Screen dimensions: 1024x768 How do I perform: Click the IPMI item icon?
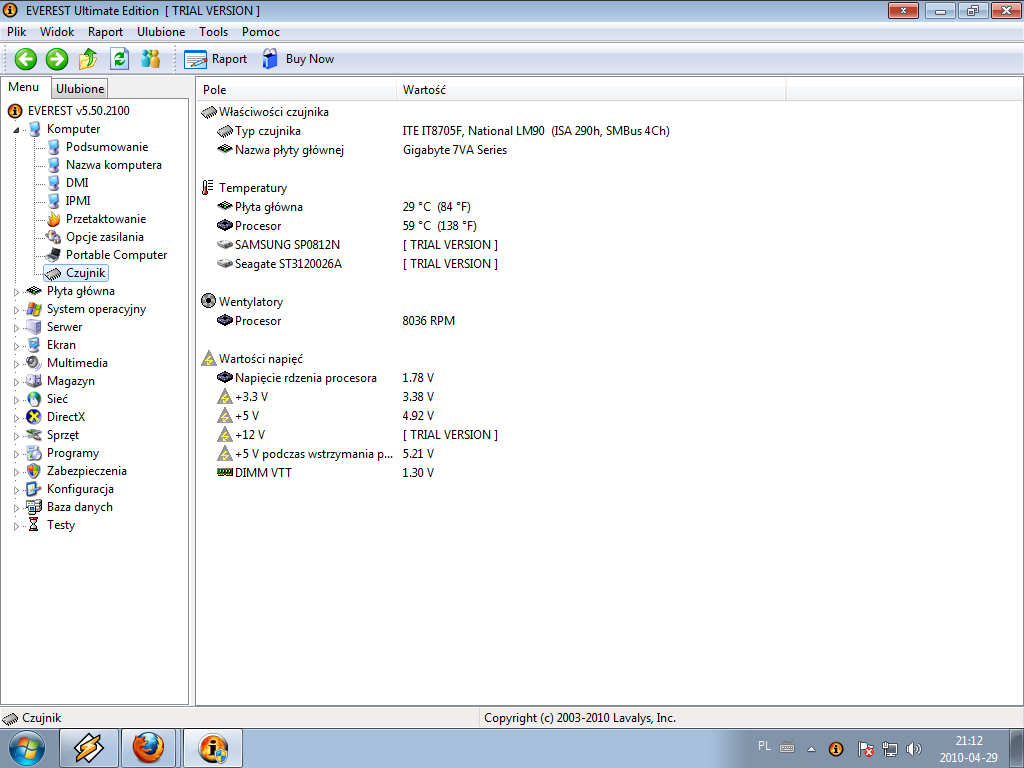tap(54, 201)
